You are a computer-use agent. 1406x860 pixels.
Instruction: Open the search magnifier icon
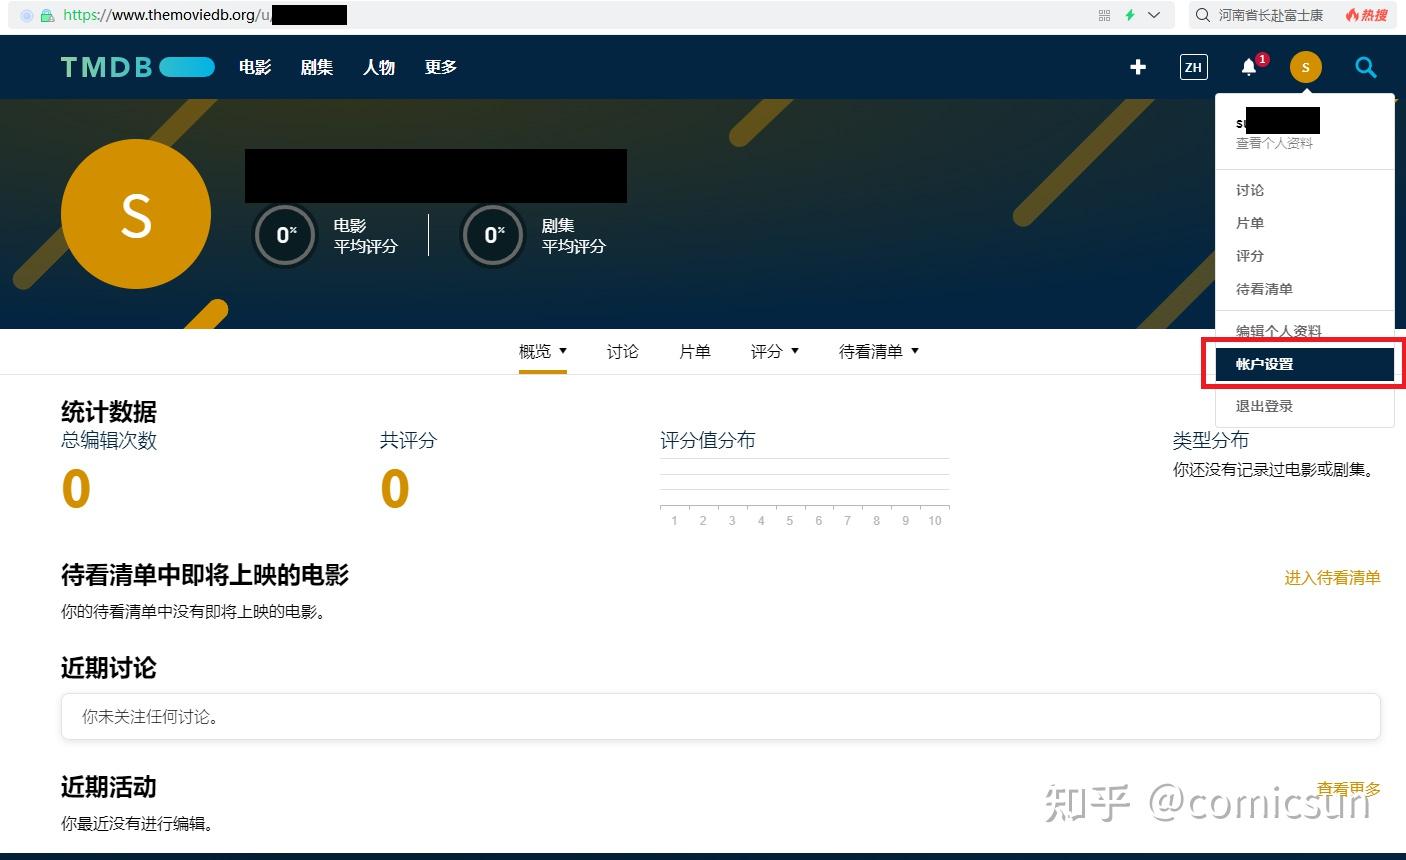click(1365, 68)
